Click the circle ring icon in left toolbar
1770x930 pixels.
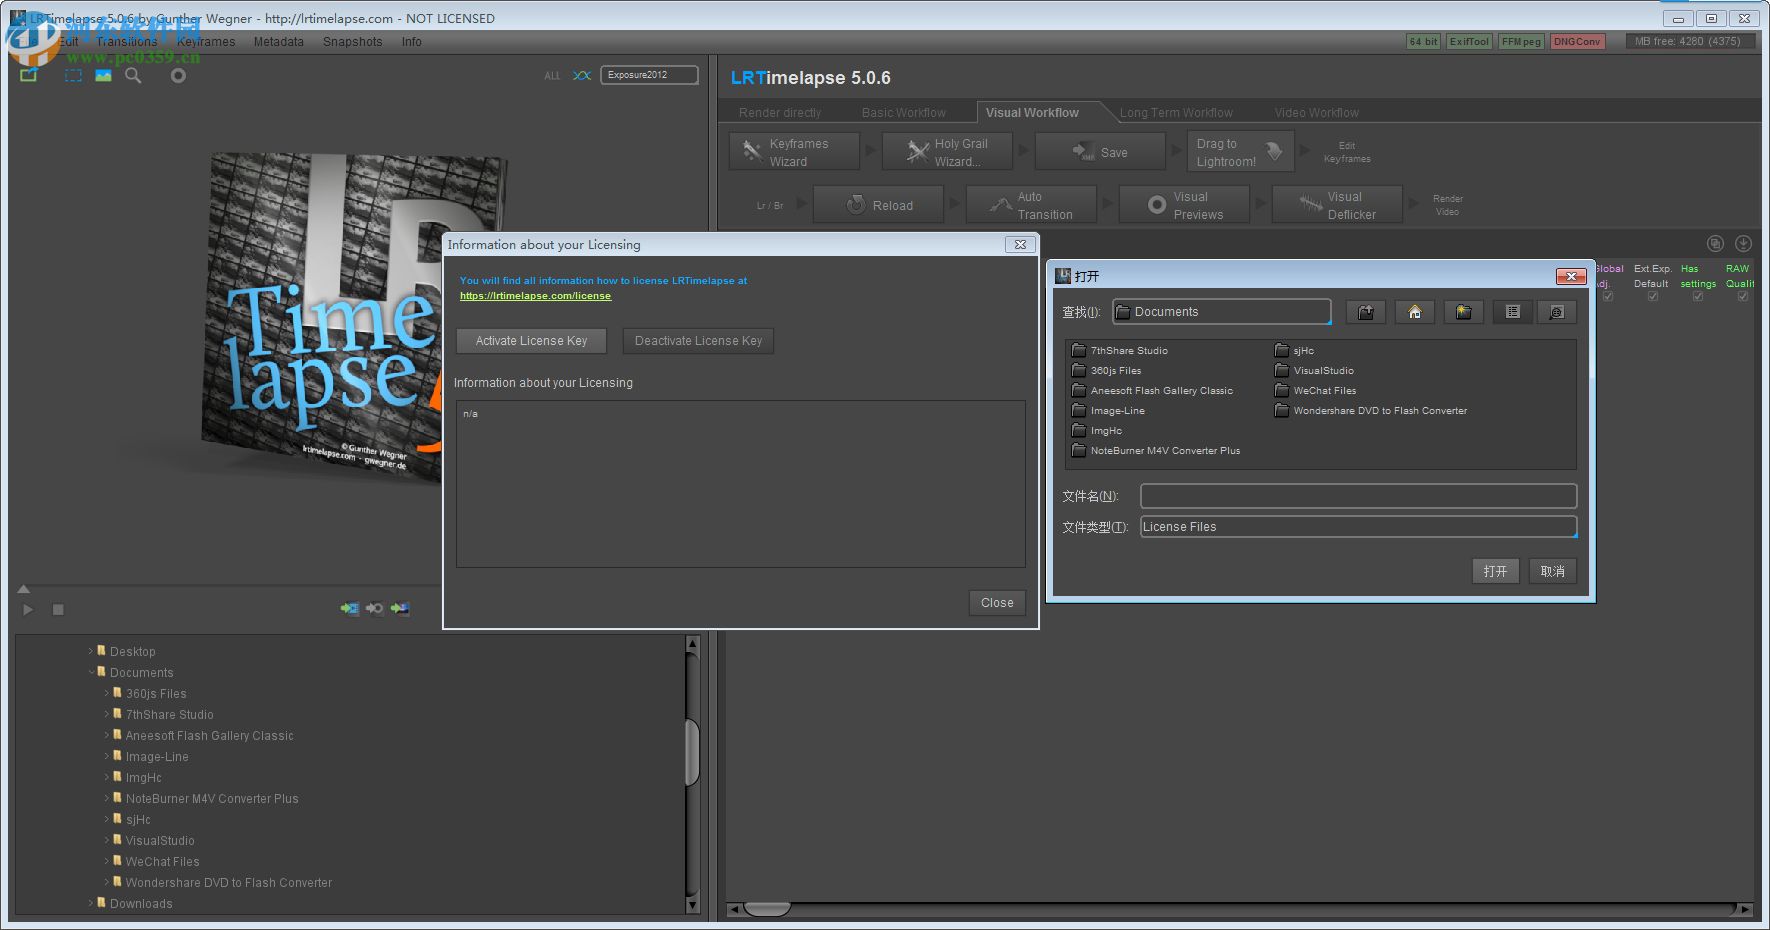coord(178,75)
